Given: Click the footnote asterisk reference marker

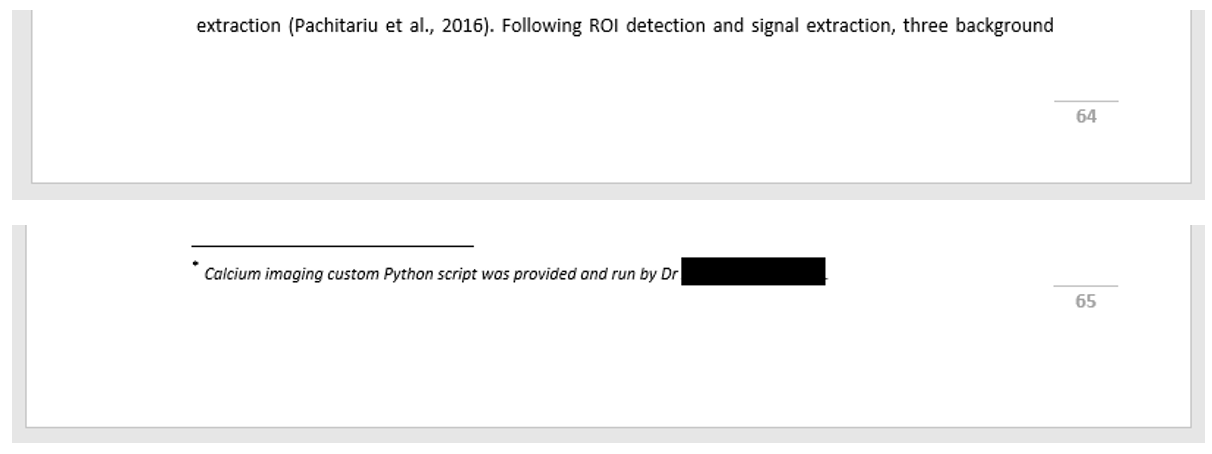Looking at the screenshot, I should (196, 263).
